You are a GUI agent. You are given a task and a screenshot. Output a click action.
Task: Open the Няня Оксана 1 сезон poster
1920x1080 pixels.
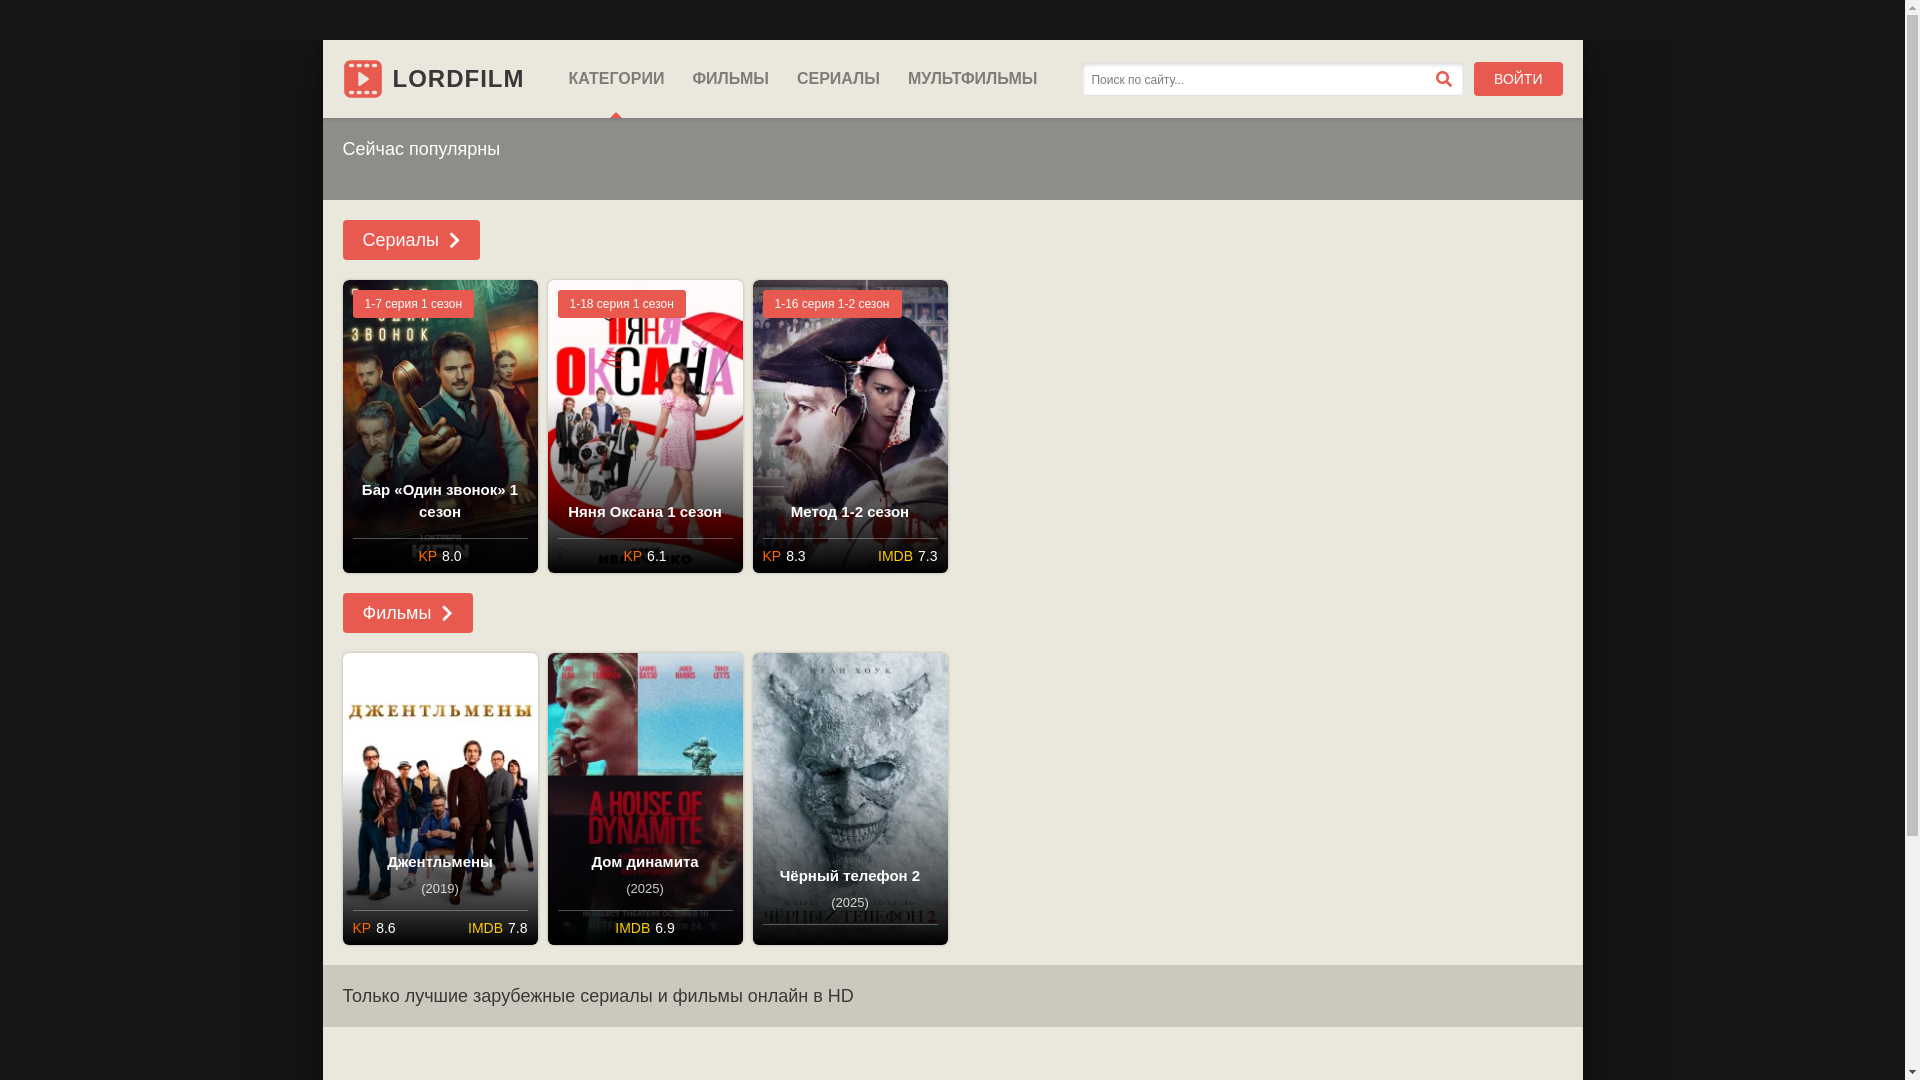click(x=645, y=420)
